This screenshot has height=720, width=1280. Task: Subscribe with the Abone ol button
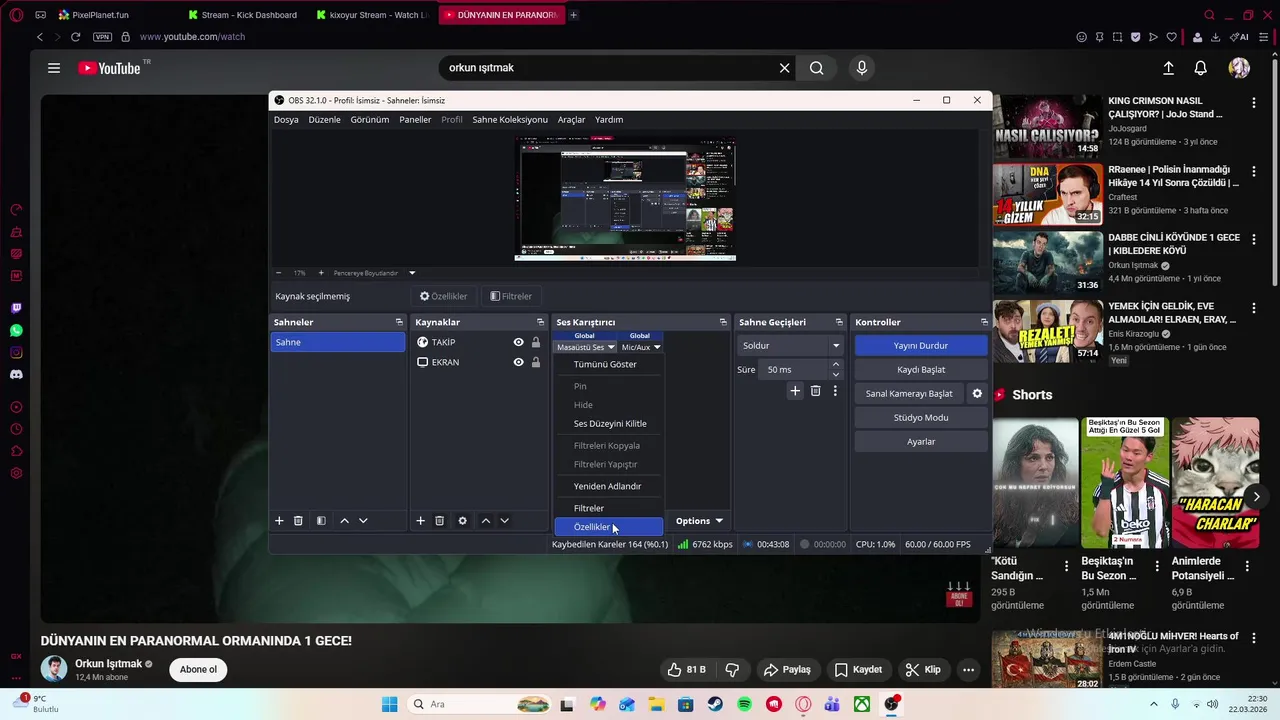pyautogui.click(x=198, y=670)
